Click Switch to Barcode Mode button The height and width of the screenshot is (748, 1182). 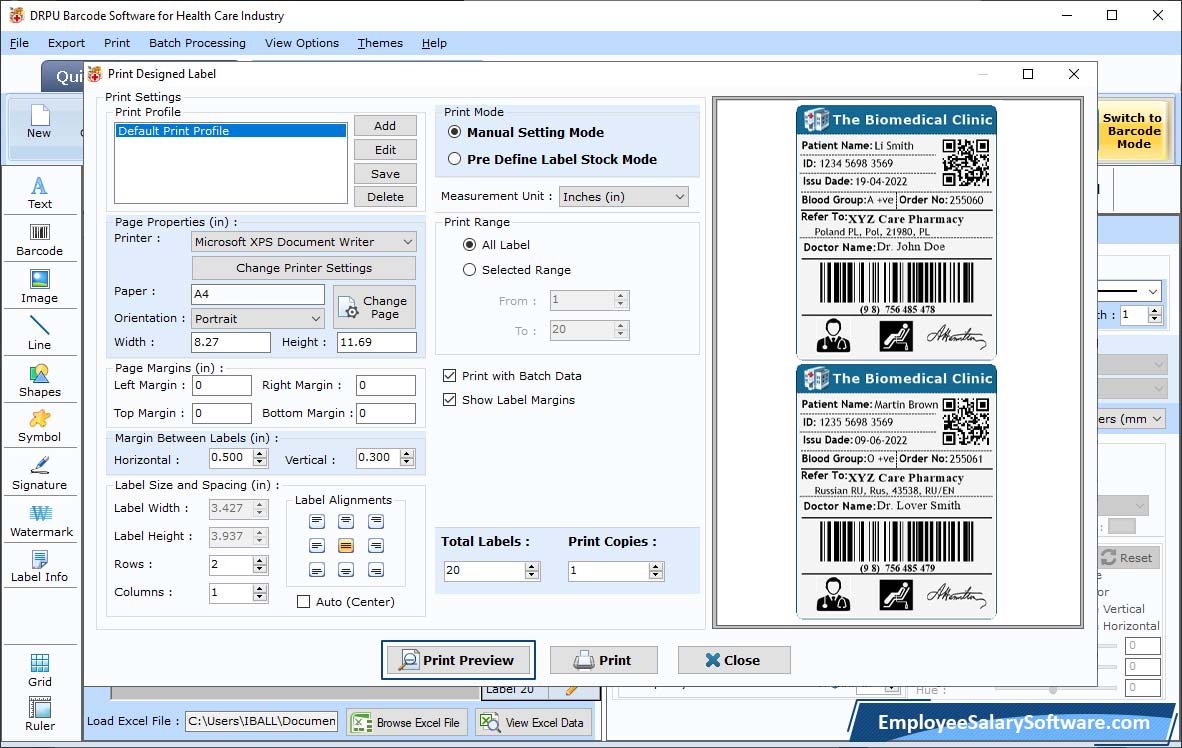[x=1132, y=131]
